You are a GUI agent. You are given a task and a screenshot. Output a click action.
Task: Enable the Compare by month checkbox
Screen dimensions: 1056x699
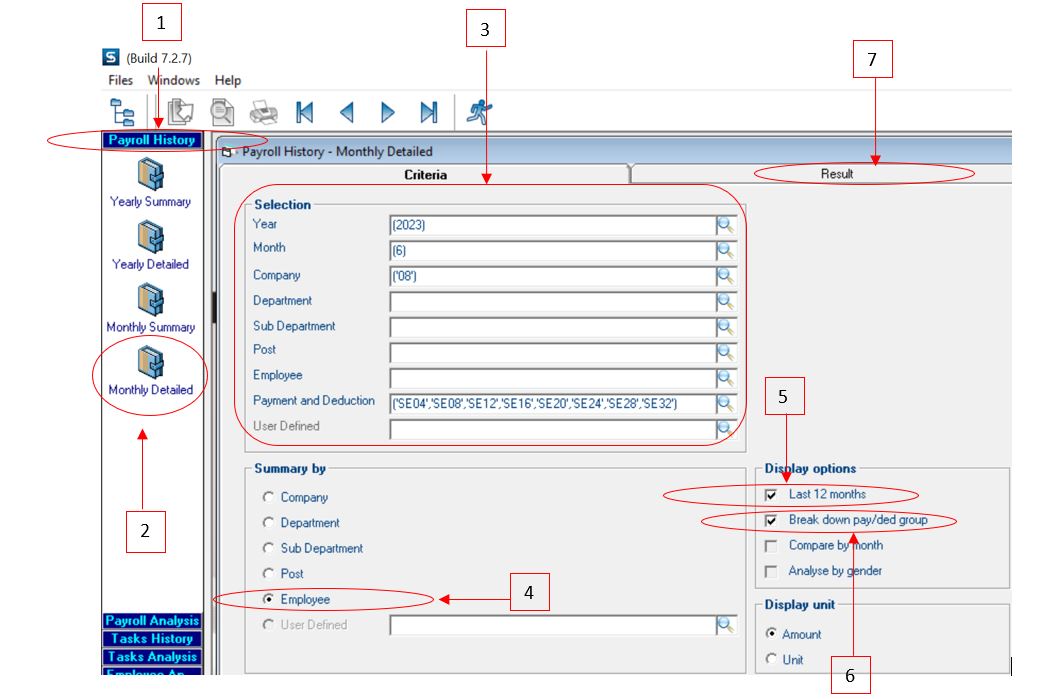pyautogui.click(x=771, y=546)
